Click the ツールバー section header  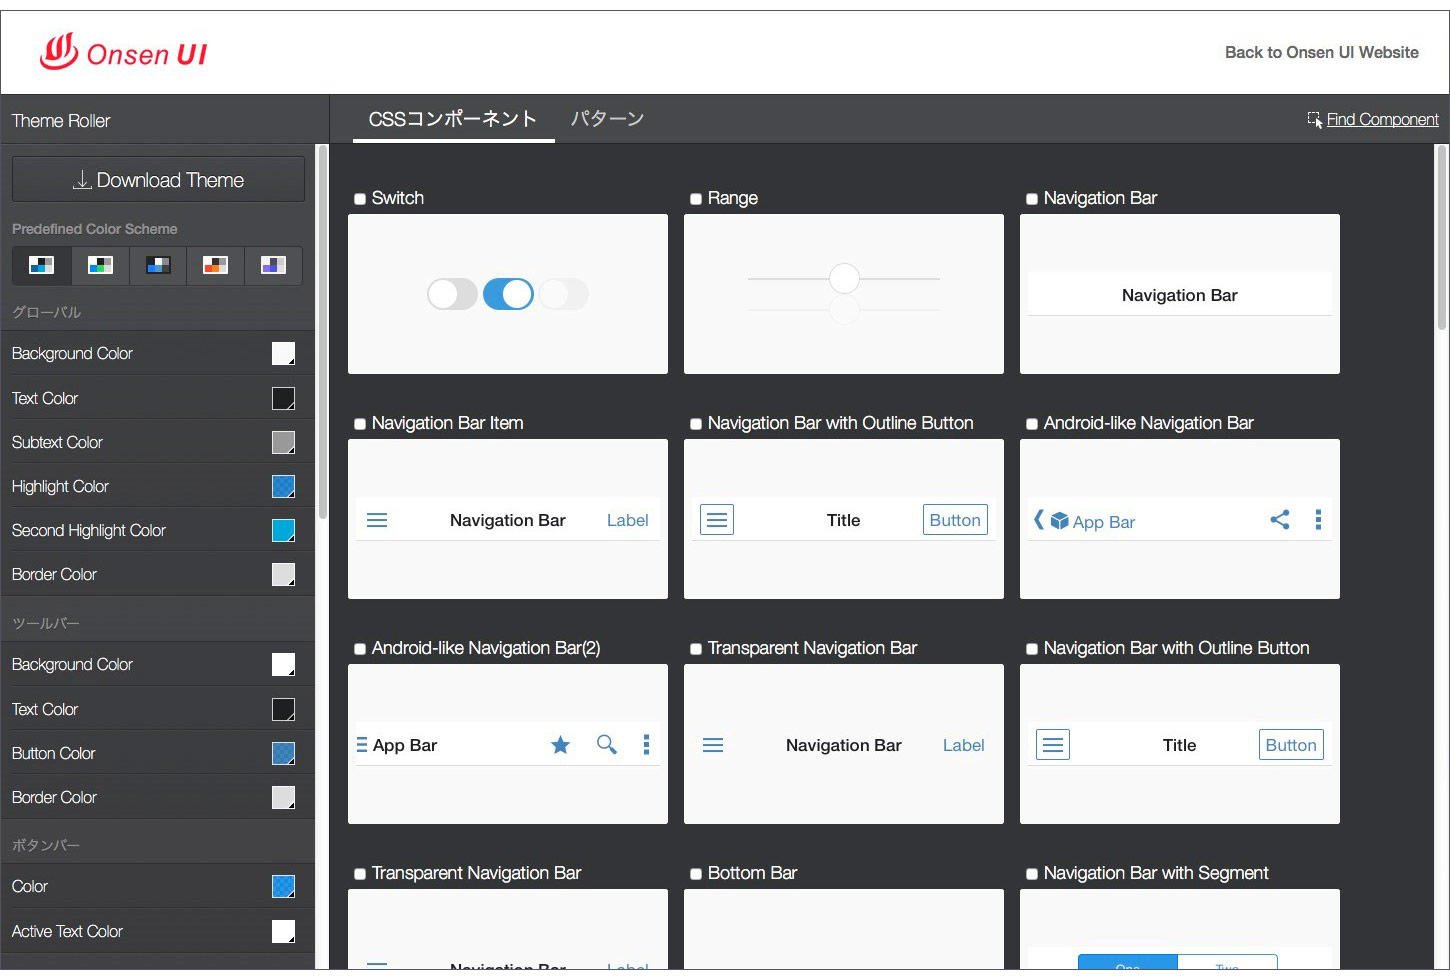[x=45, y=623]
